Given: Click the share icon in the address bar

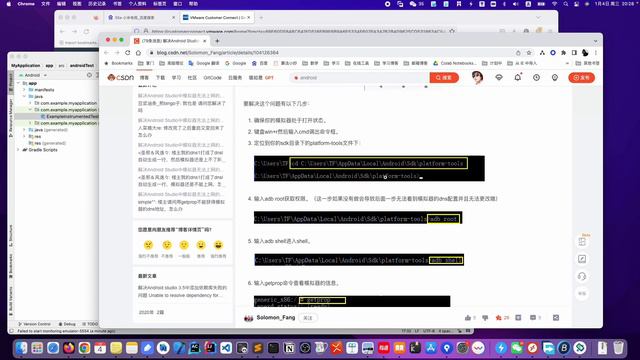Looking at the screenshot, I should pos(518,53).
